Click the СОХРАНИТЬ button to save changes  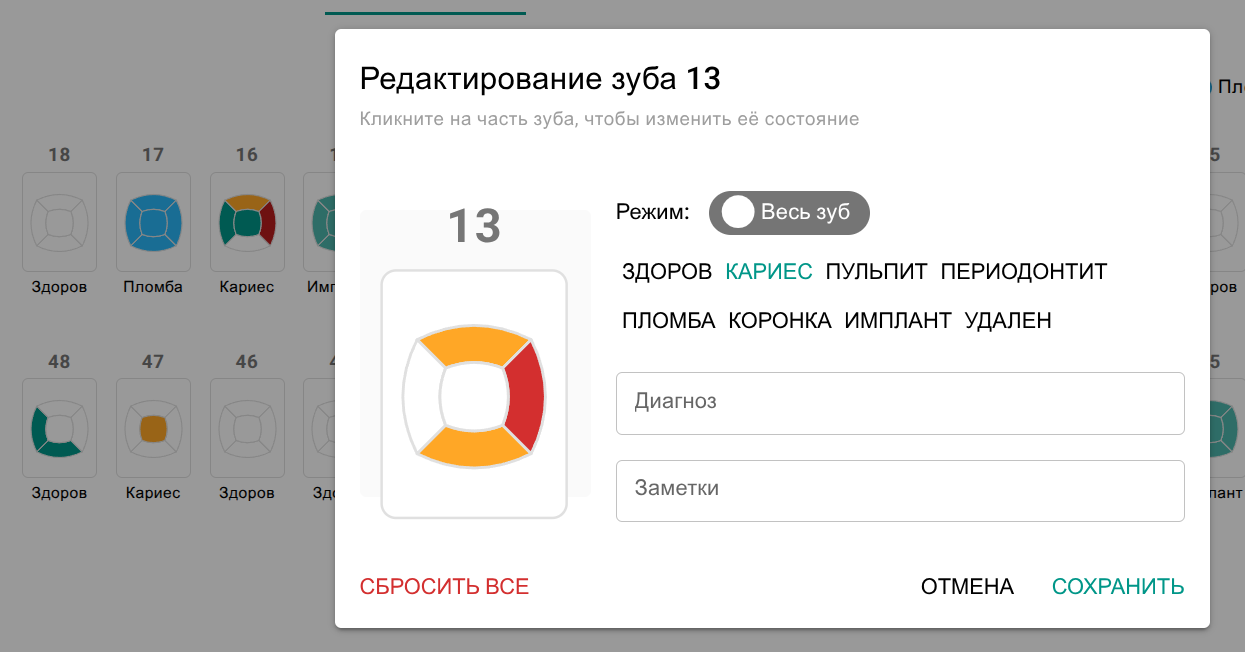coord(1117,586)
